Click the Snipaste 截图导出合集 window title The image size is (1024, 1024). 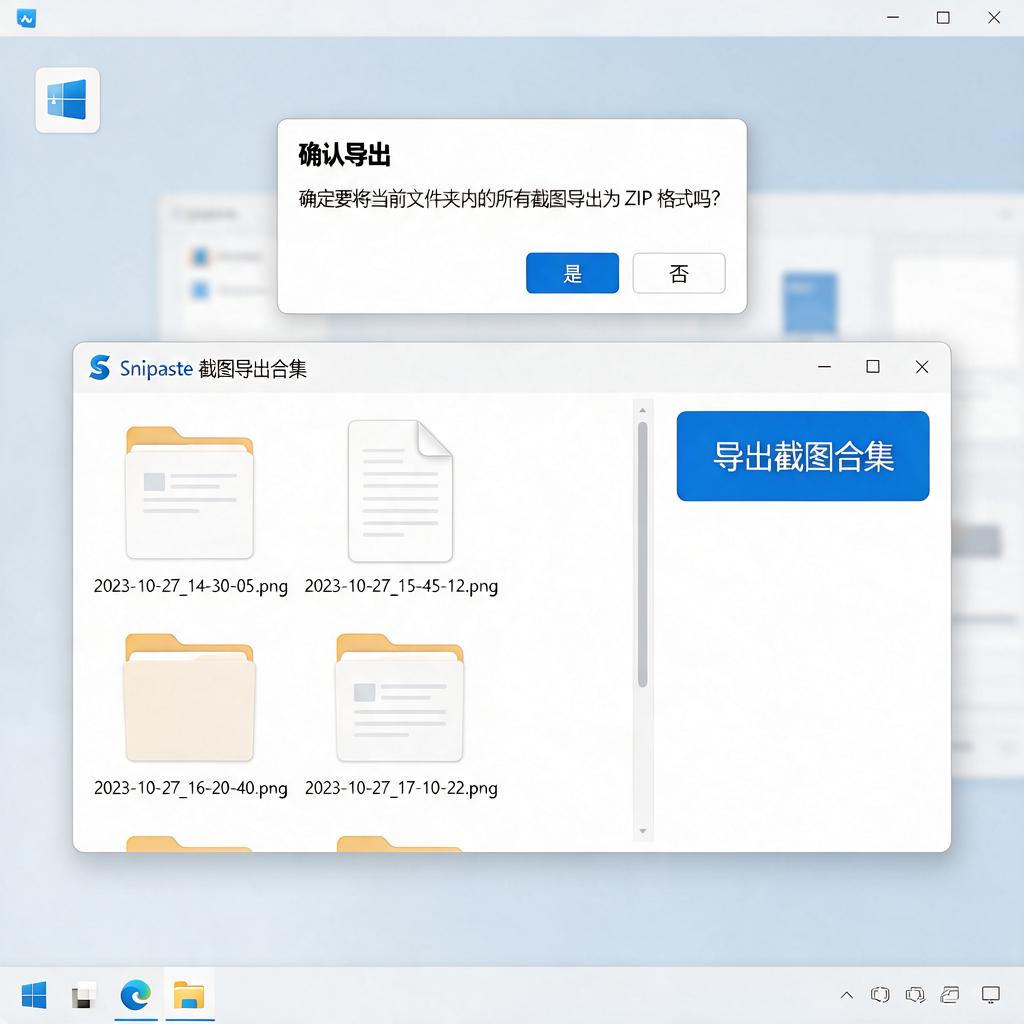pos(213,368)
